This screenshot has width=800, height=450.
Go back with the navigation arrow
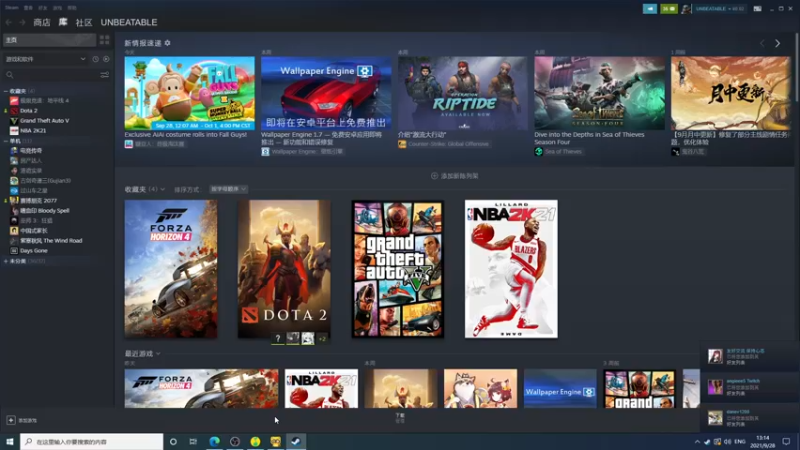pyautogui.click(x=9, y=22)
